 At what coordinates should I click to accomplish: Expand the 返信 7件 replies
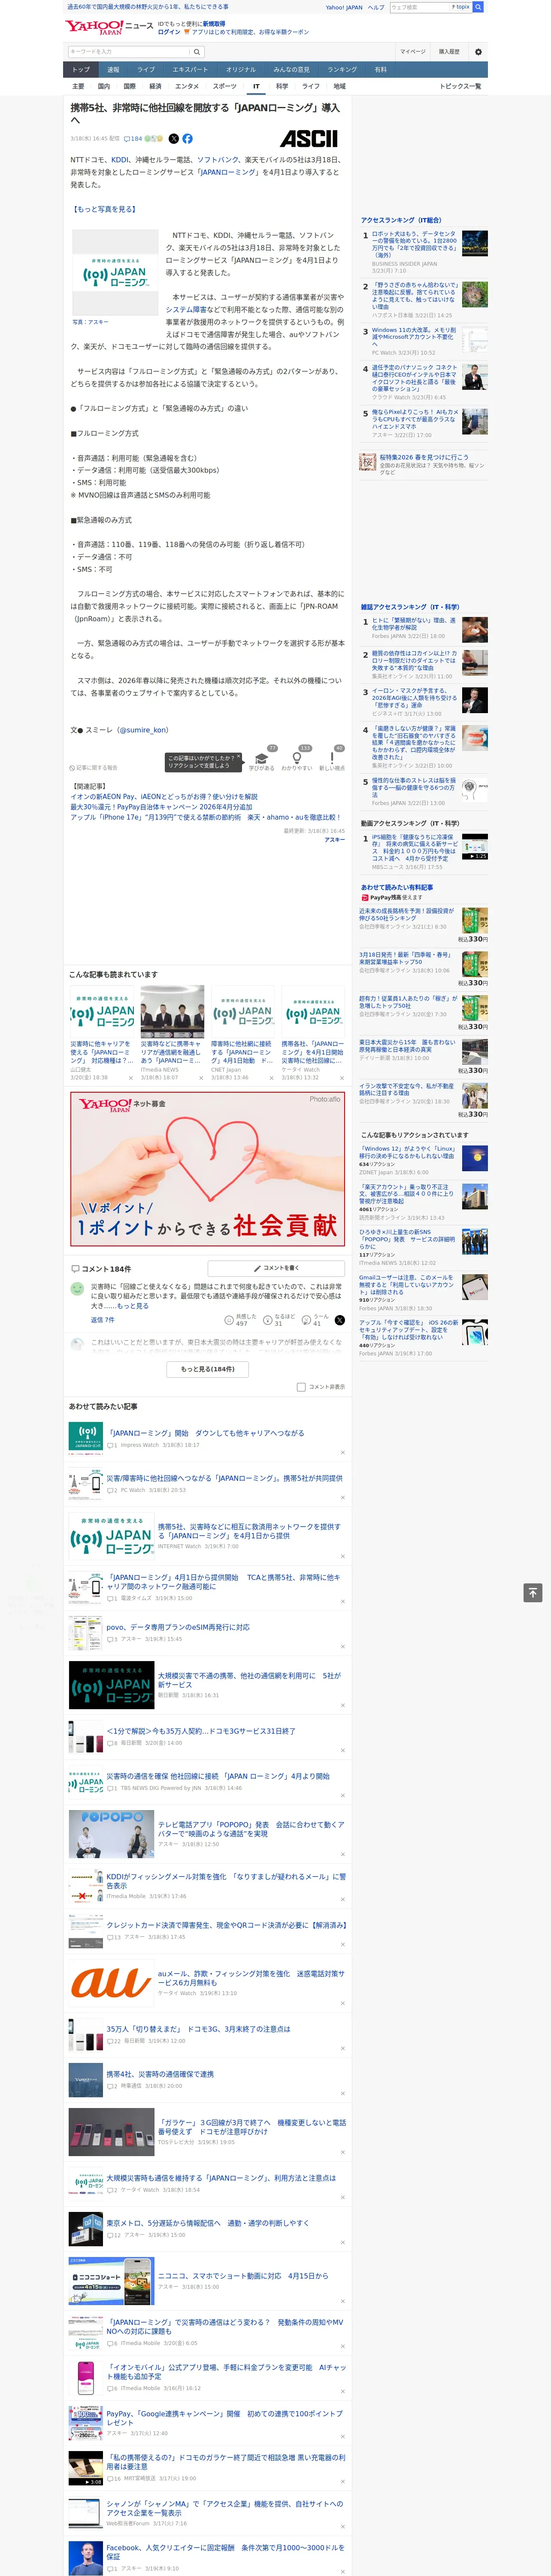click(x=103, y=1320)
